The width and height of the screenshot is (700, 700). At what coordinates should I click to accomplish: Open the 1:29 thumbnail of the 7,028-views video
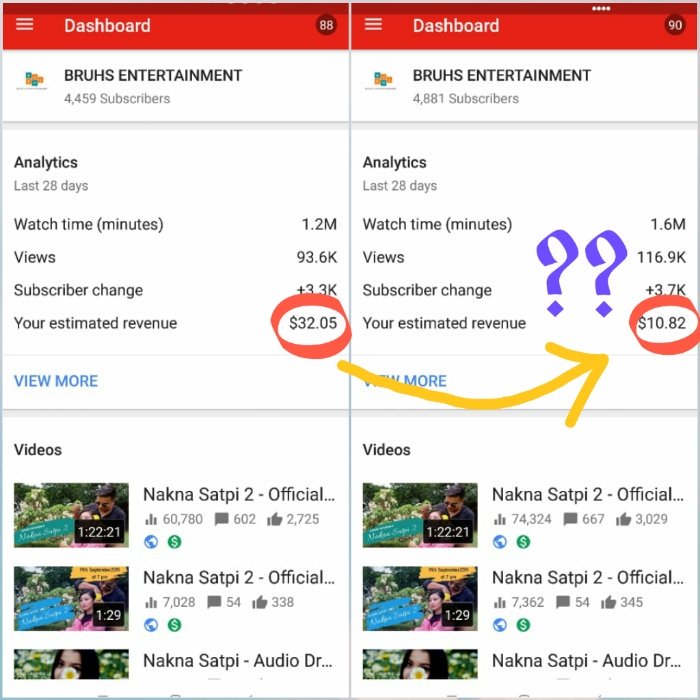(x=71, y=599)
